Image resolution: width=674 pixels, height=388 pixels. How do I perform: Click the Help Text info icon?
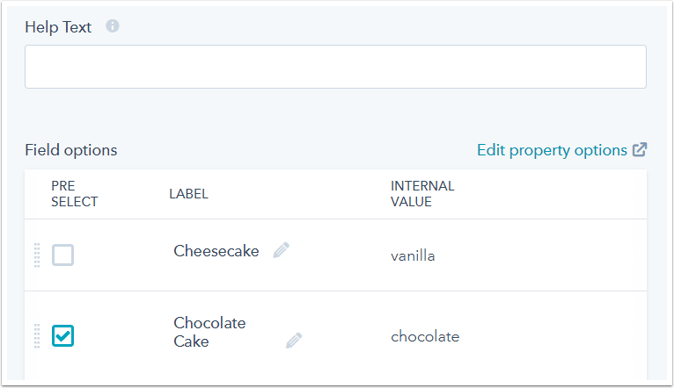[x=113, y=26]
